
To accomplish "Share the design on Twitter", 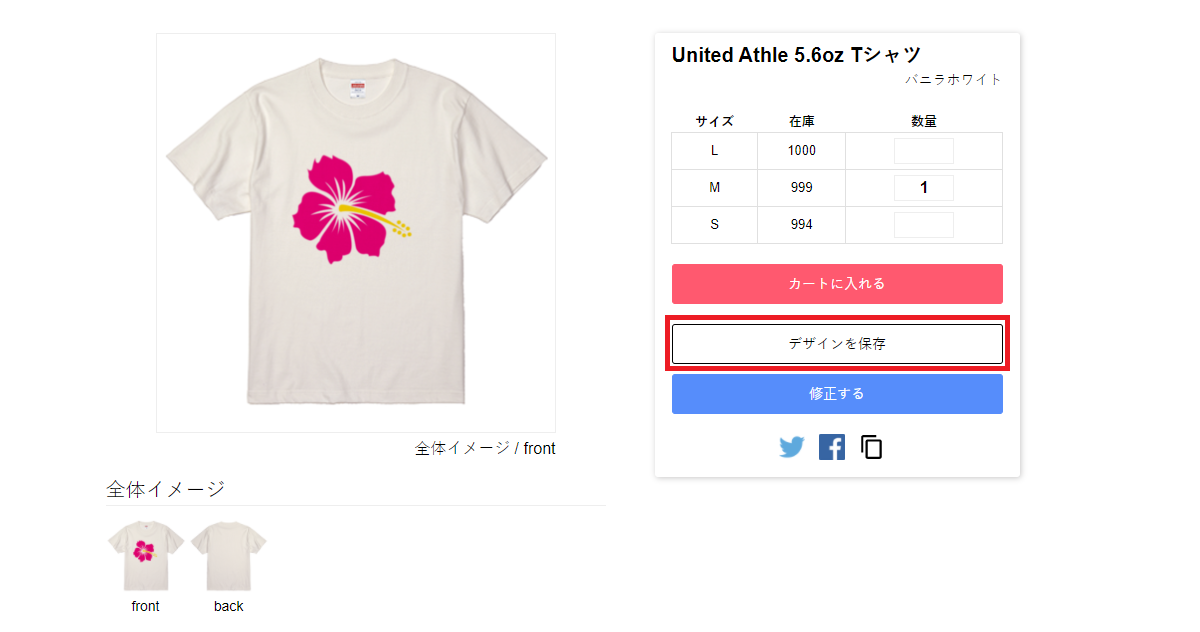I will click(x=792, y=447).
